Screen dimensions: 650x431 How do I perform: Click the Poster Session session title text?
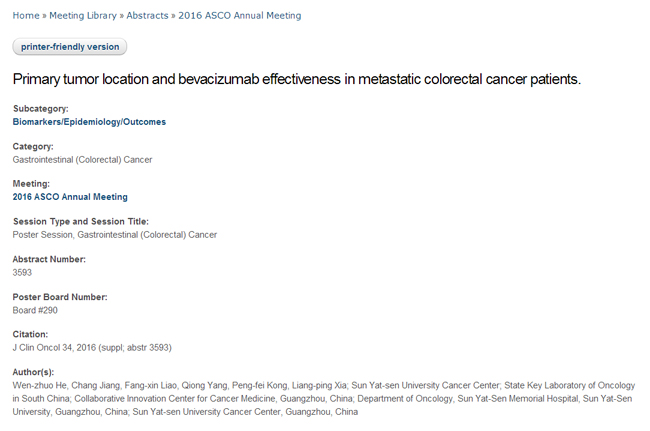coord(114,235)
